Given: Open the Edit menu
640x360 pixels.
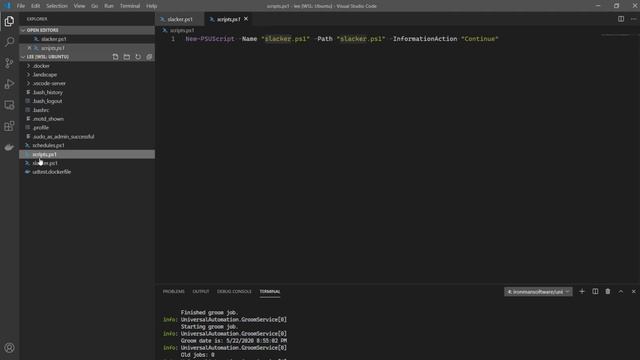Looking at the screenshot, I should click(36, 6).
